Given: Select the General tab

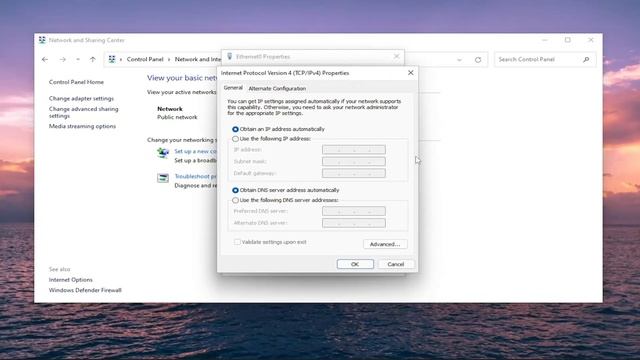Looking at the screenshot, I should point(233,88).
